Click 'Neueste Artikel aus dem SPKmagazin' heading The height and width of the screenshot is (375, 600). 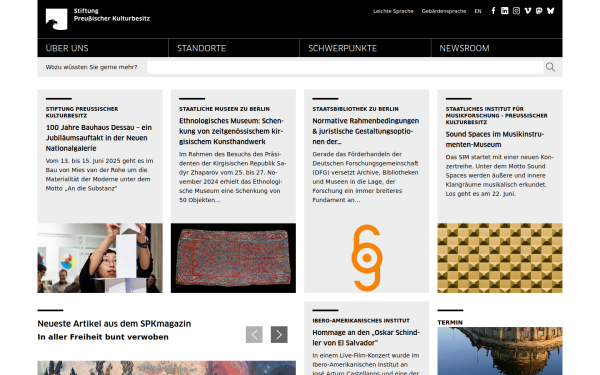(x=114, y=324)
